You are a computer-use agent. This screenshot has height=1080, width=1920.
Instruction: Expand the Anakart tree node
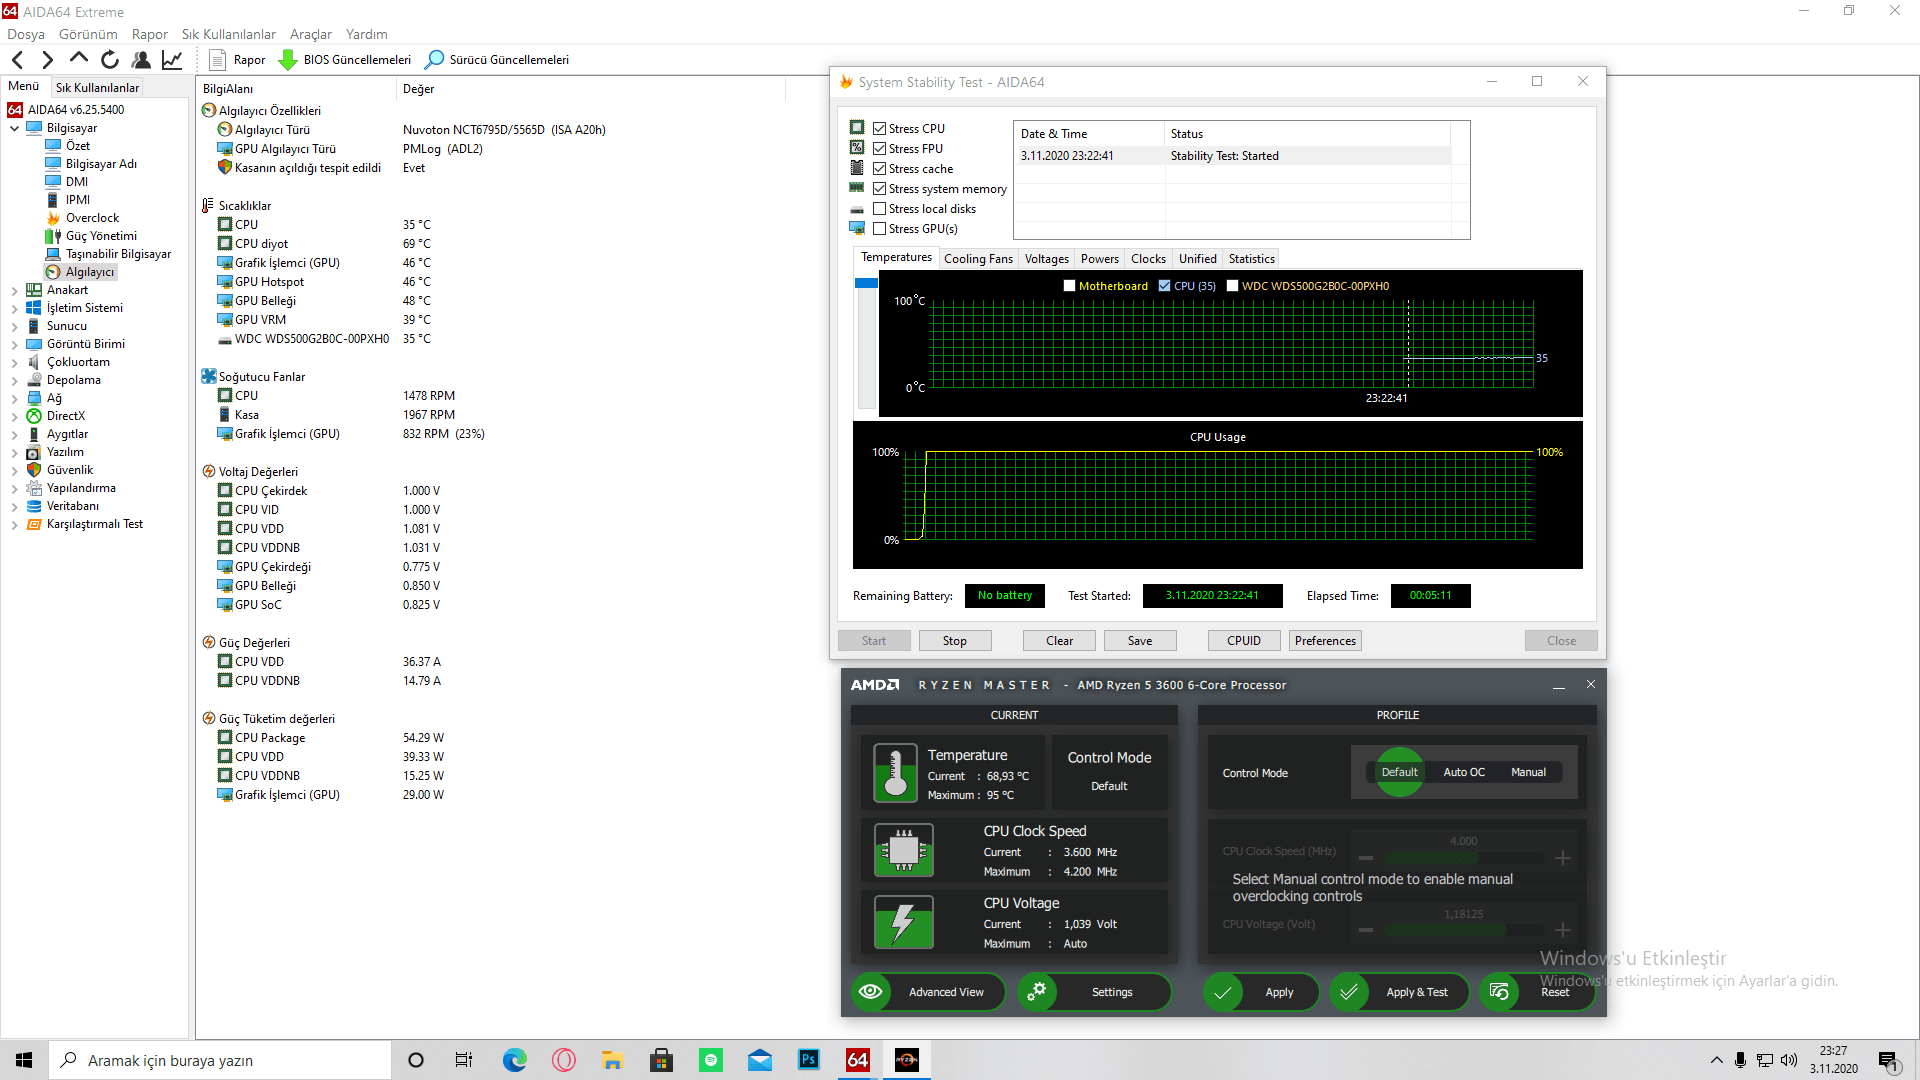14,291
